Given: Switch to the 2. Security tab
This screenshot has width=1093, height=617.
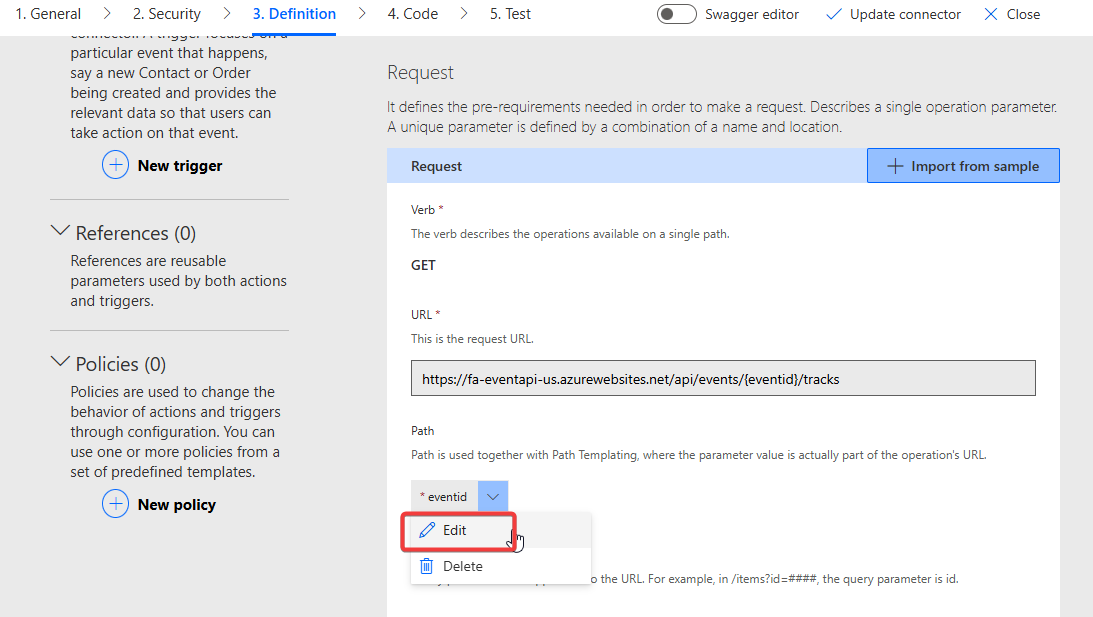Looking at the screenshot, I should 166,13.
